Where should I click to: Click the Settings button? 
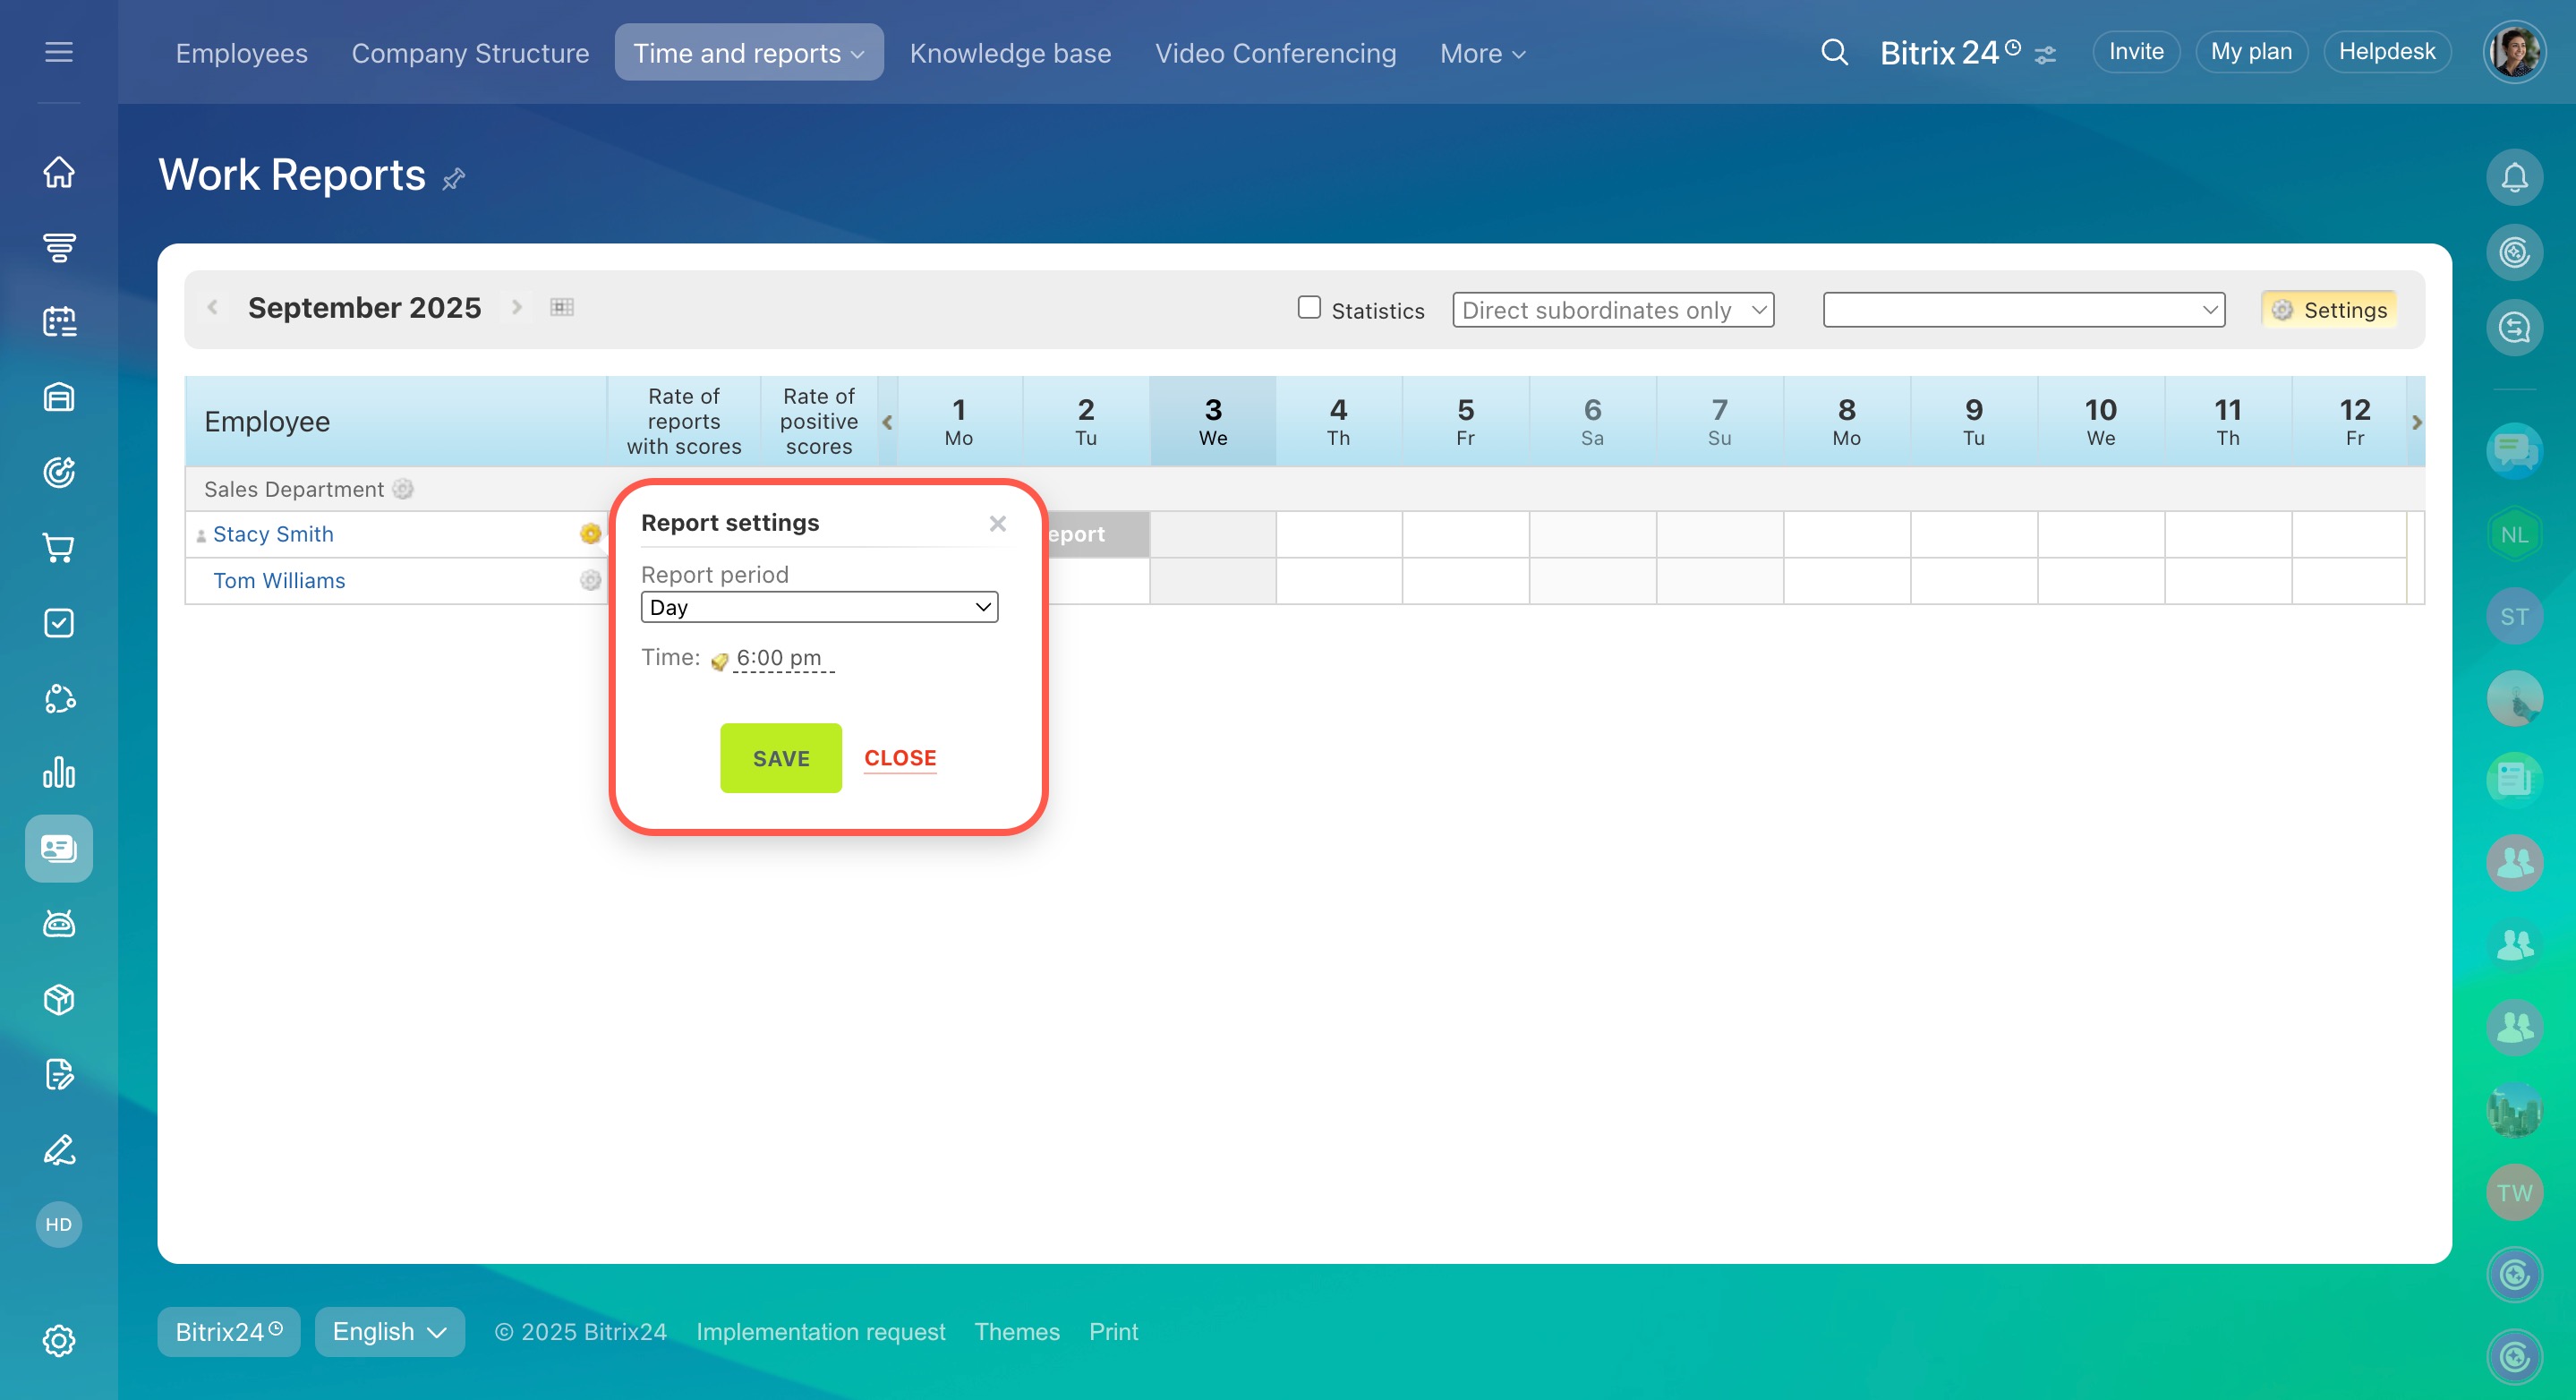point(2330,310)
